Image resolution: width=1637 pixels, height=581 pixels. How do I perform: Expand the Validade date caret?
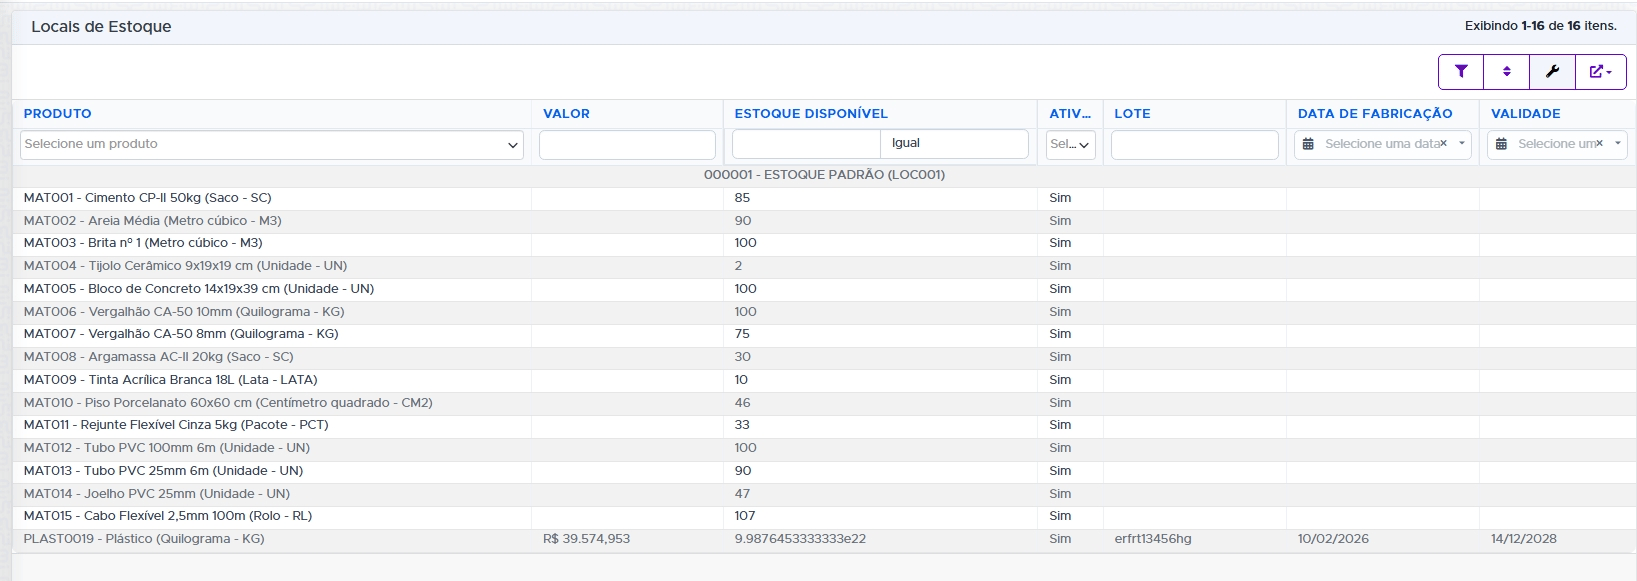click(1618, 144)
